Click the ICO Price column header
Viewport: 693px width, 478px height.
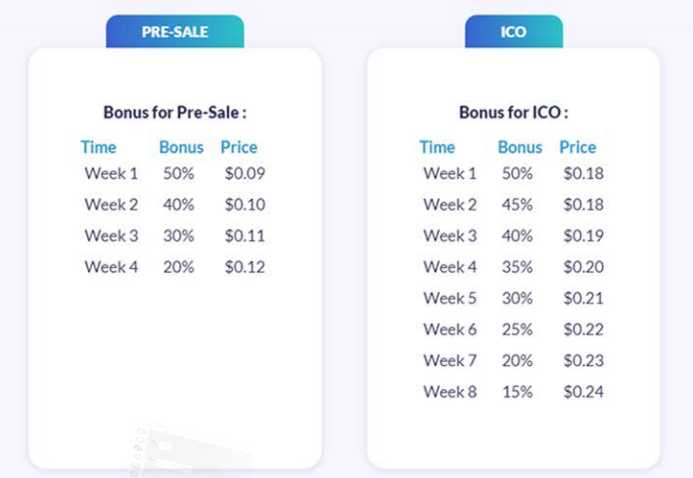578,147
